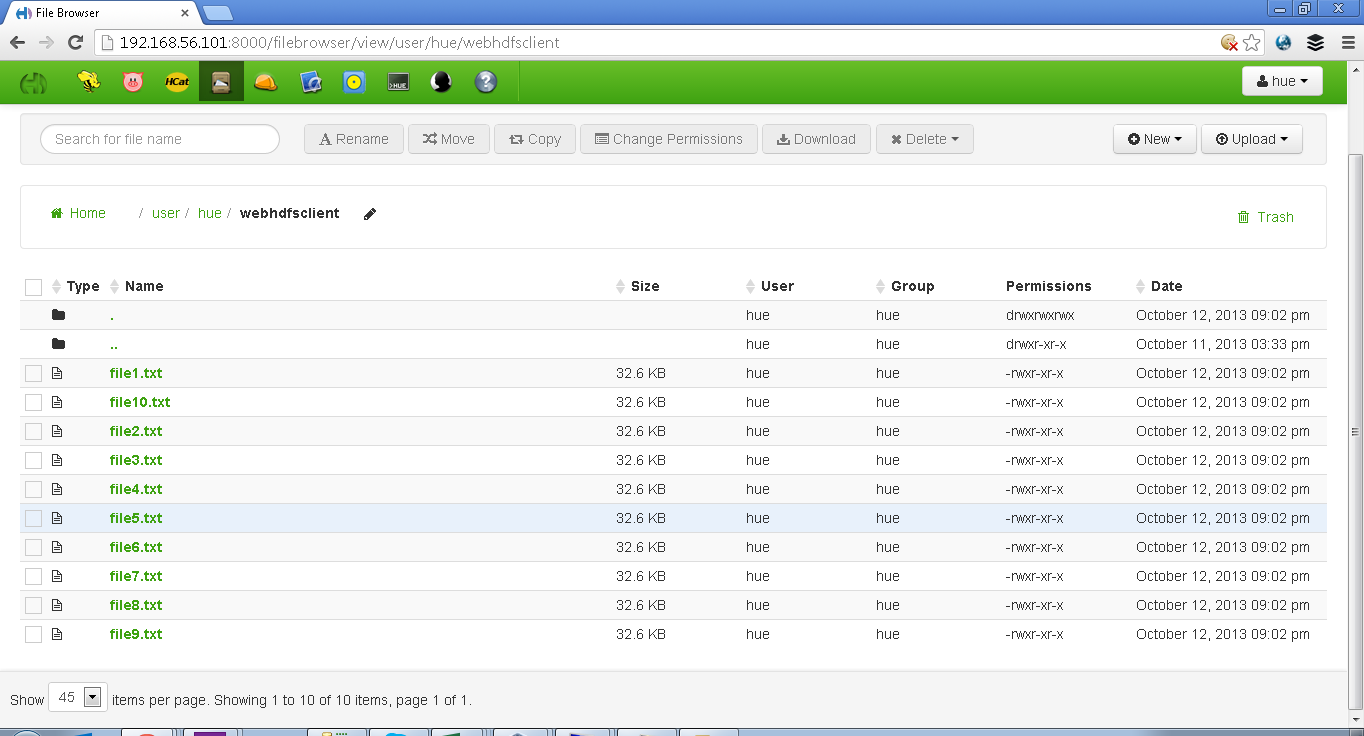Click the Job Designer hard hat icon

[265, 82]
